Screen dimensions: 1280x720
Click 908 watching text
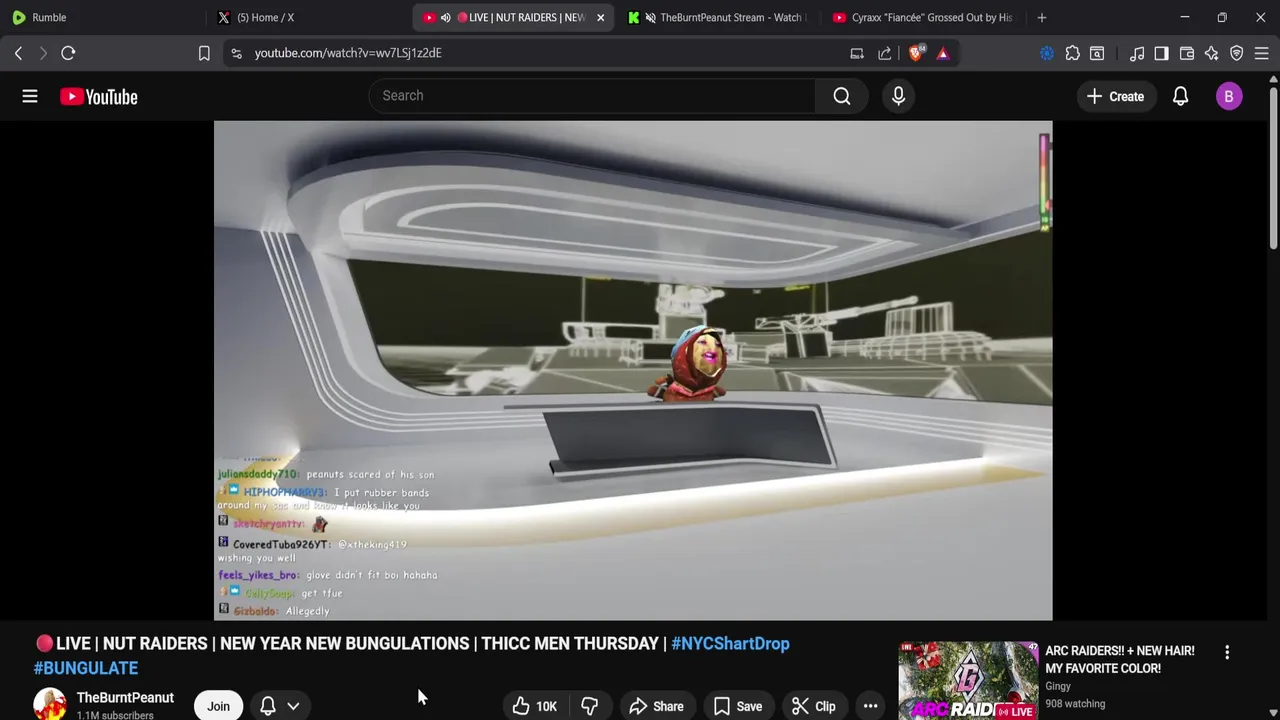[1075, 704]
